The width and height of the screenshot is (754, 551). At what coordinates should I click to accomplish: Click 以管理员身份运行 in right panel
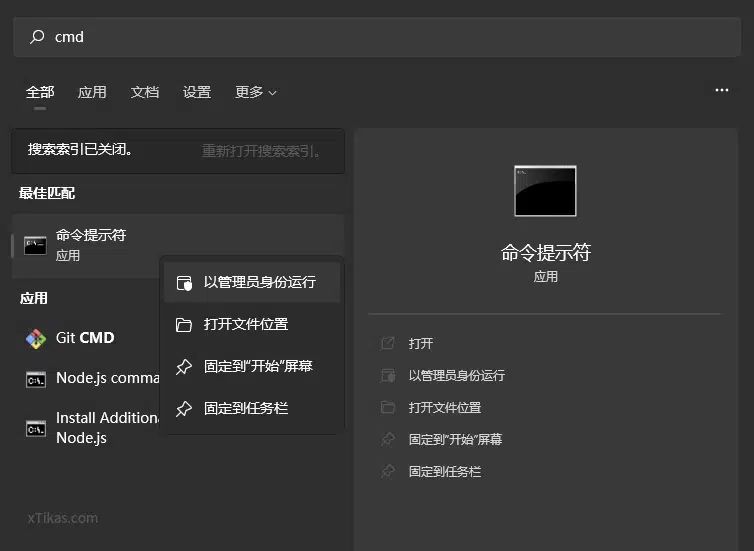click(457, 376)
